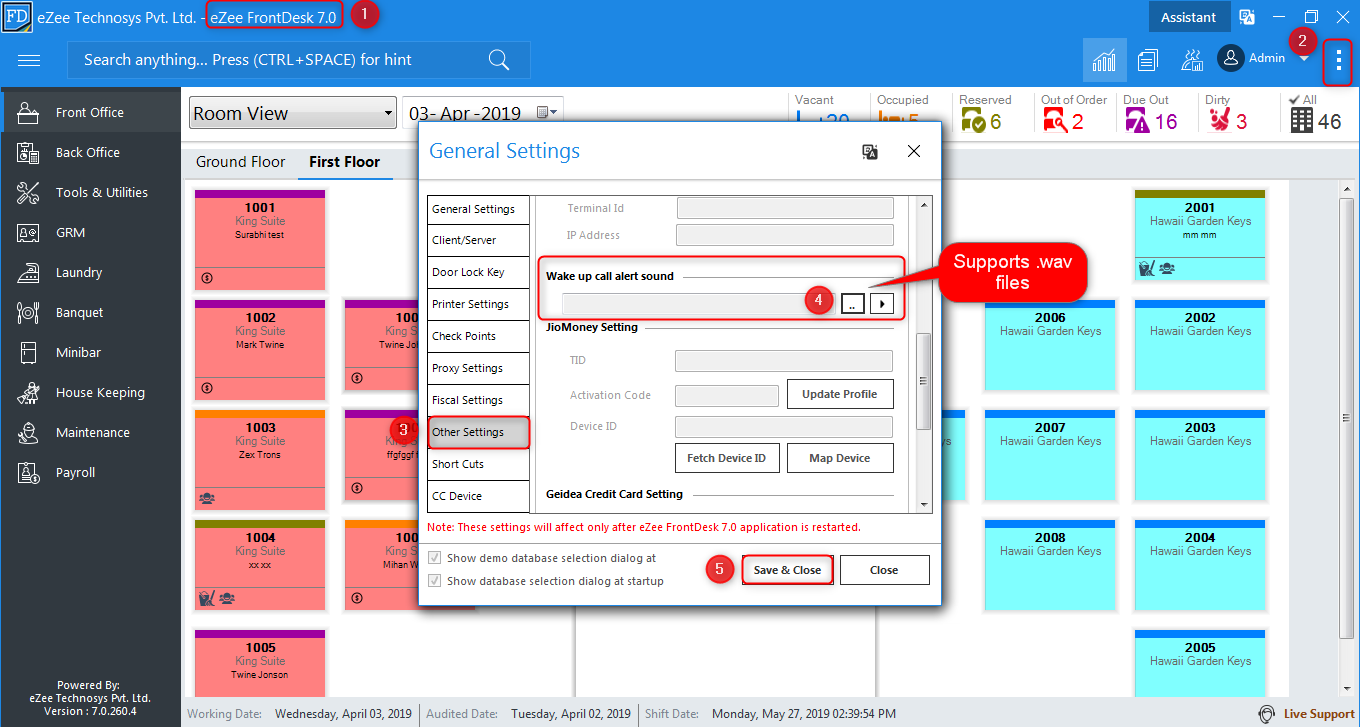
Task: Click Save & Close button
Action: pyautogui.click(x=787, y=570)
